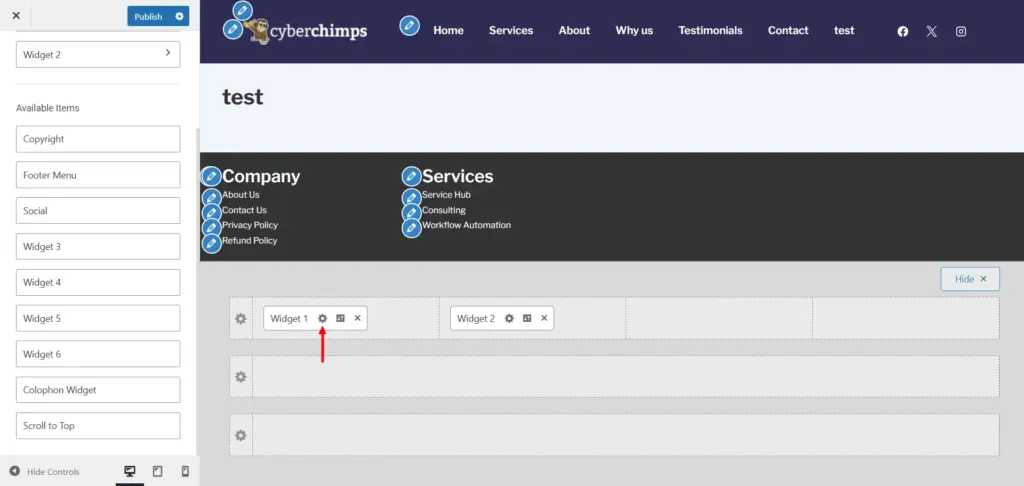Image resolution: width=1024 pixels, height=486 pixels.
Task: Click pencil icon beside About Us
Action: 211,197
